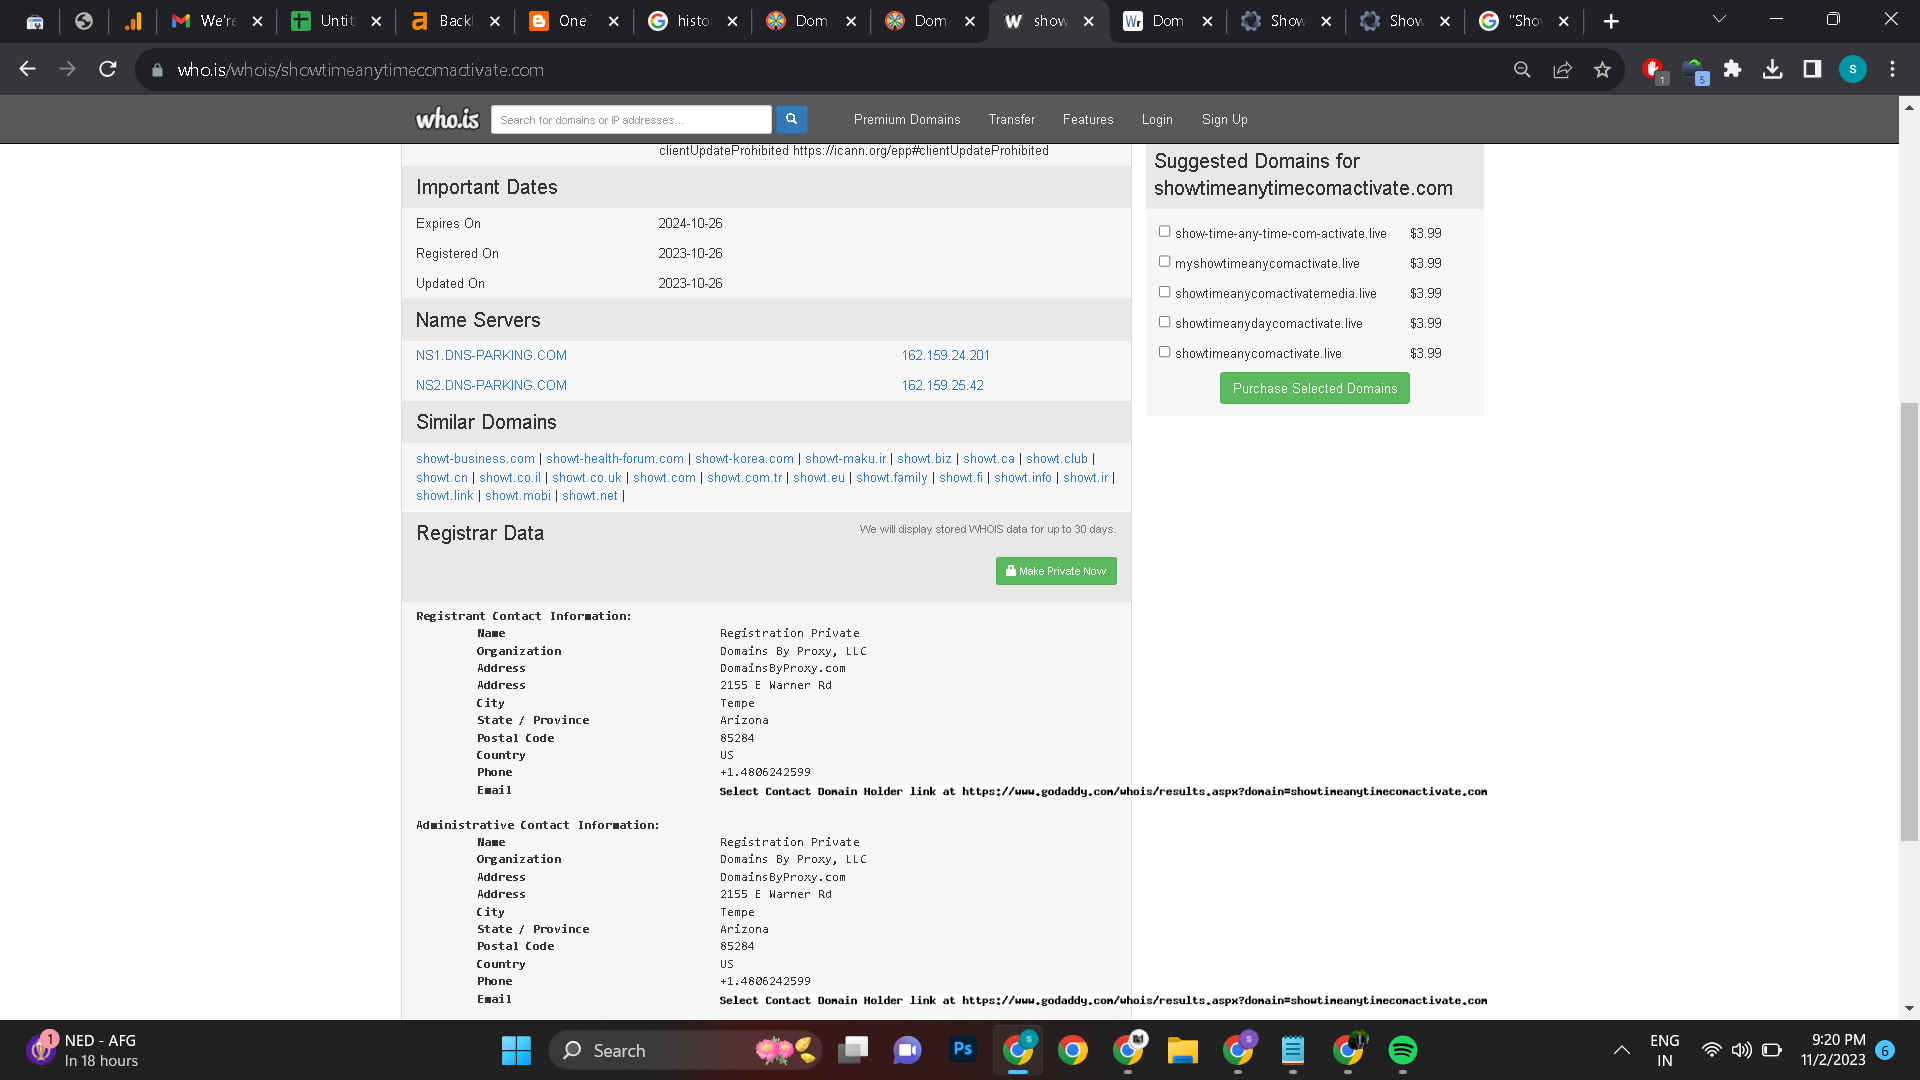Click the who.is logo

pos(447,119)
